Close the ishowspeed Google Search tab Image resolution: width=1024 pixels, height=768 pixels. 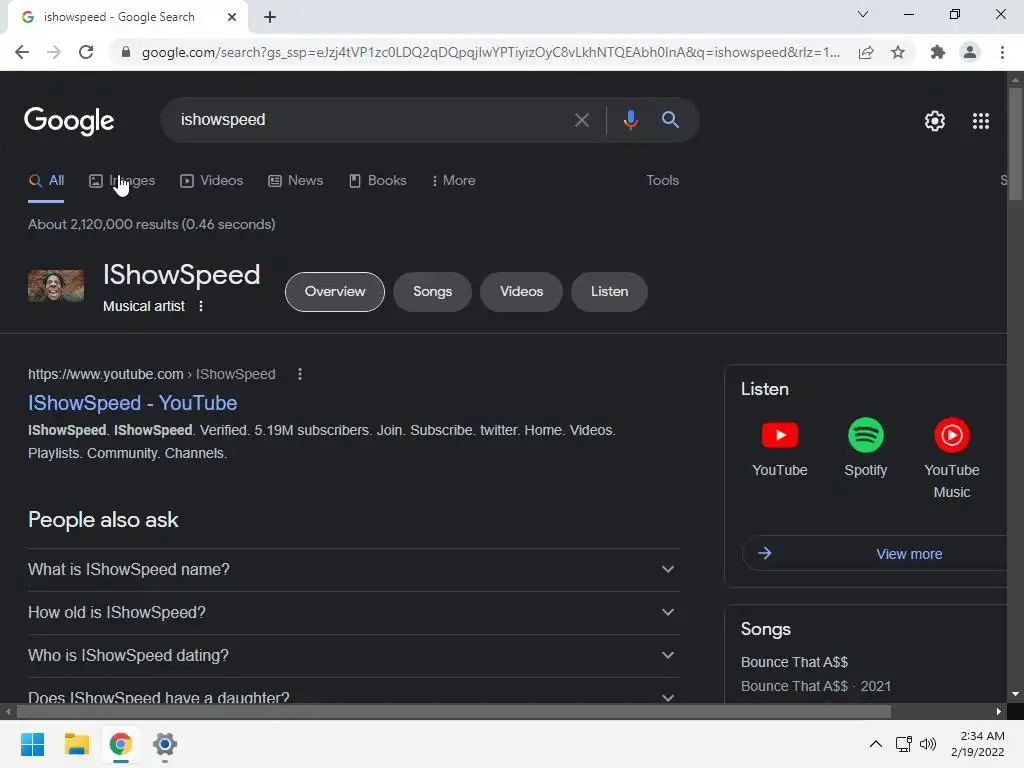click(232, 18)
